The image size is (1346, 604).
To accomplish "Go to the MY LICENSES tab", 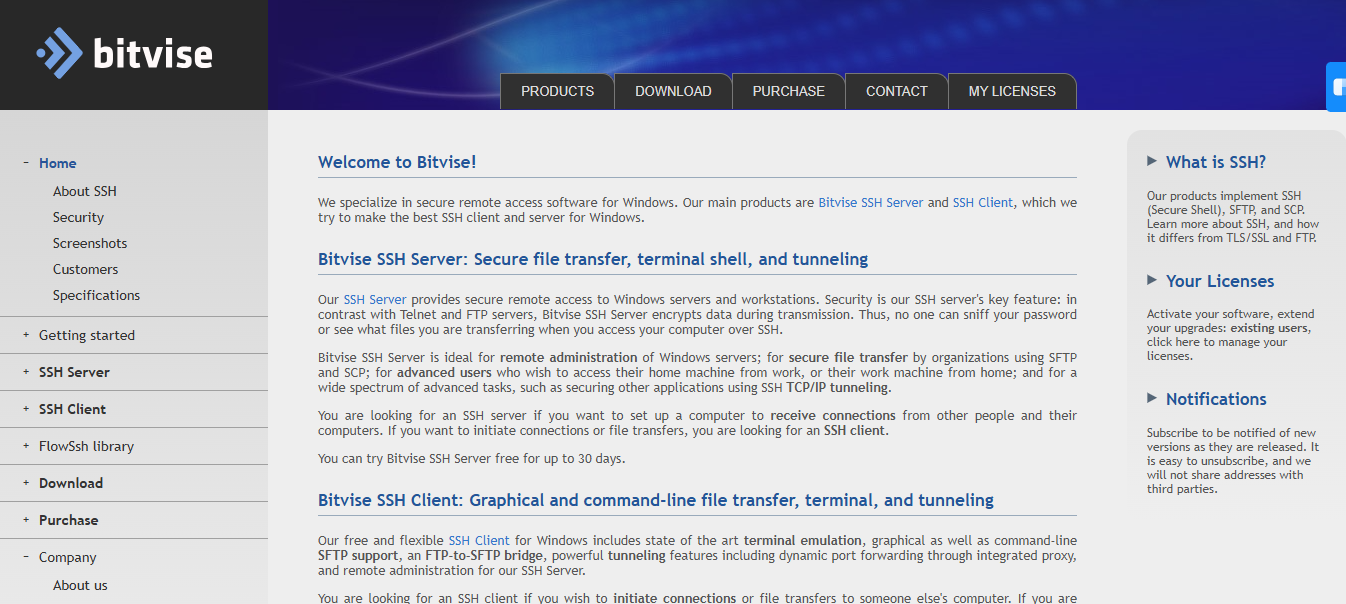I will coord(1011,91).
